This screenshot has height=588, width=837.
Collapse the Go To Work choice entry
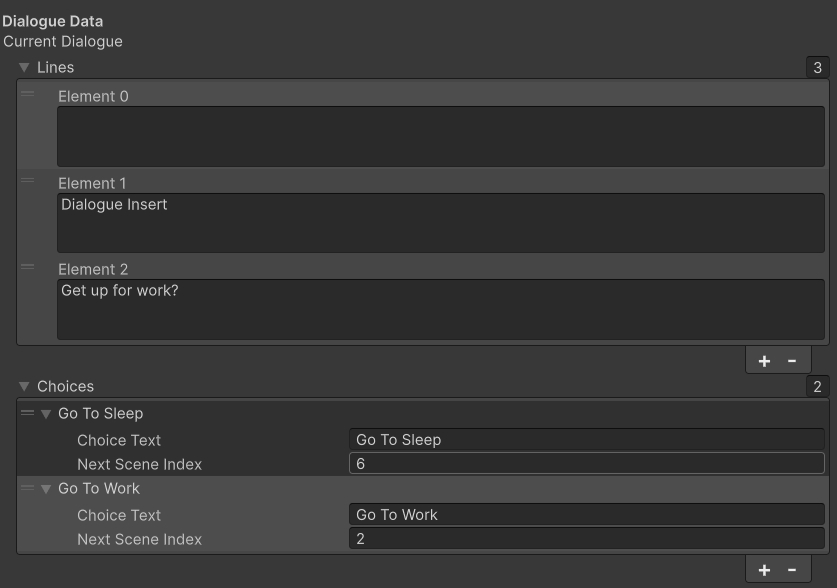pyautogui.click(x=46, y=489)
